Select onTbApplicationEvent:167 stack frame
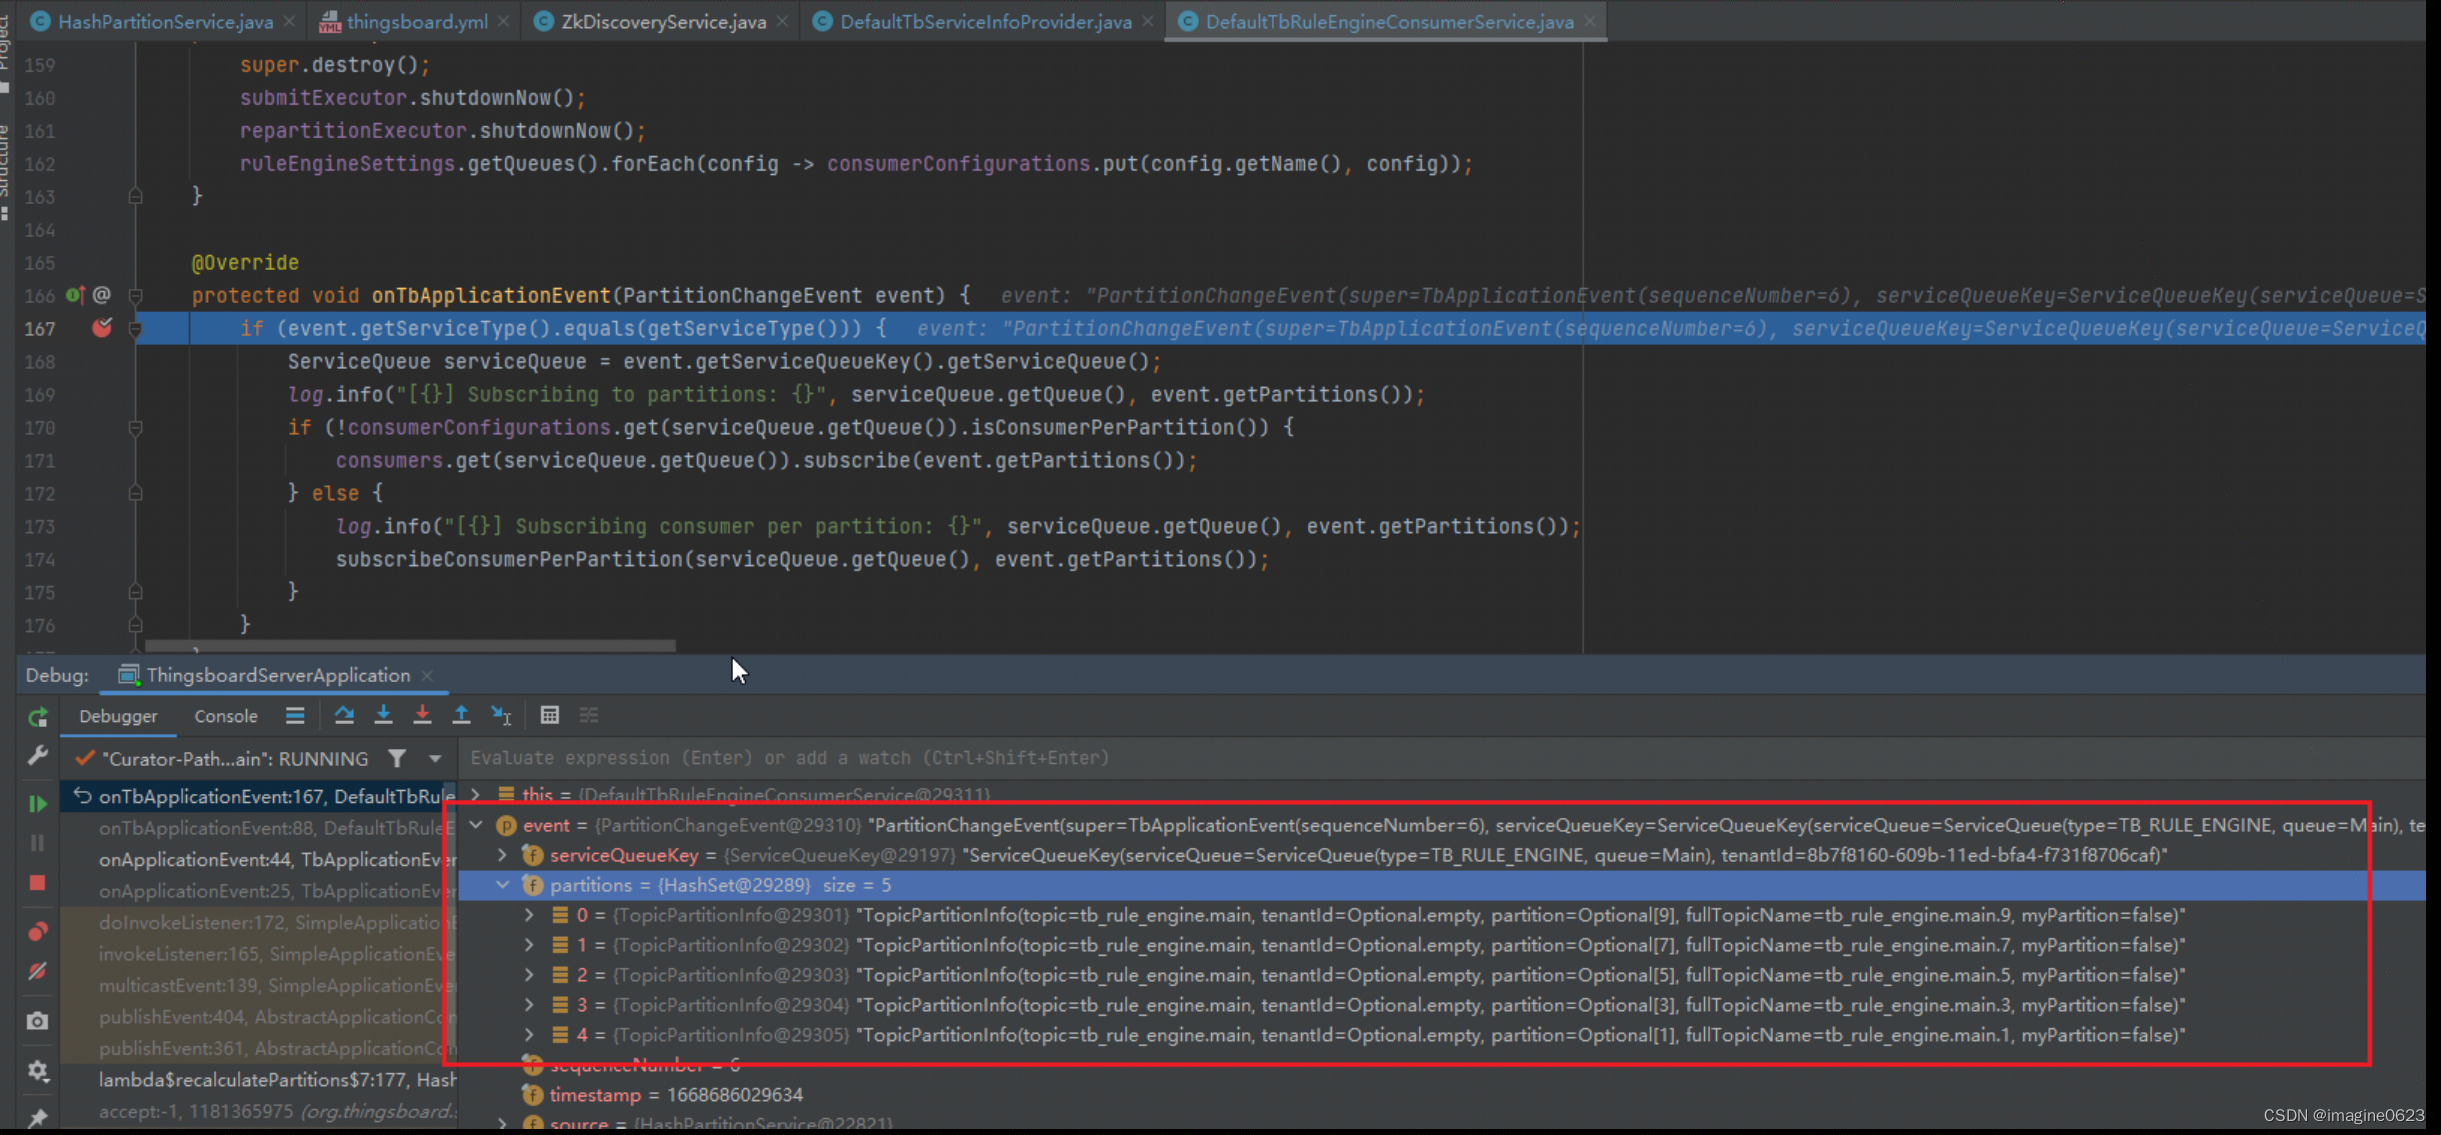The width and height of the screenshot is (2441, 1135). 258,796
